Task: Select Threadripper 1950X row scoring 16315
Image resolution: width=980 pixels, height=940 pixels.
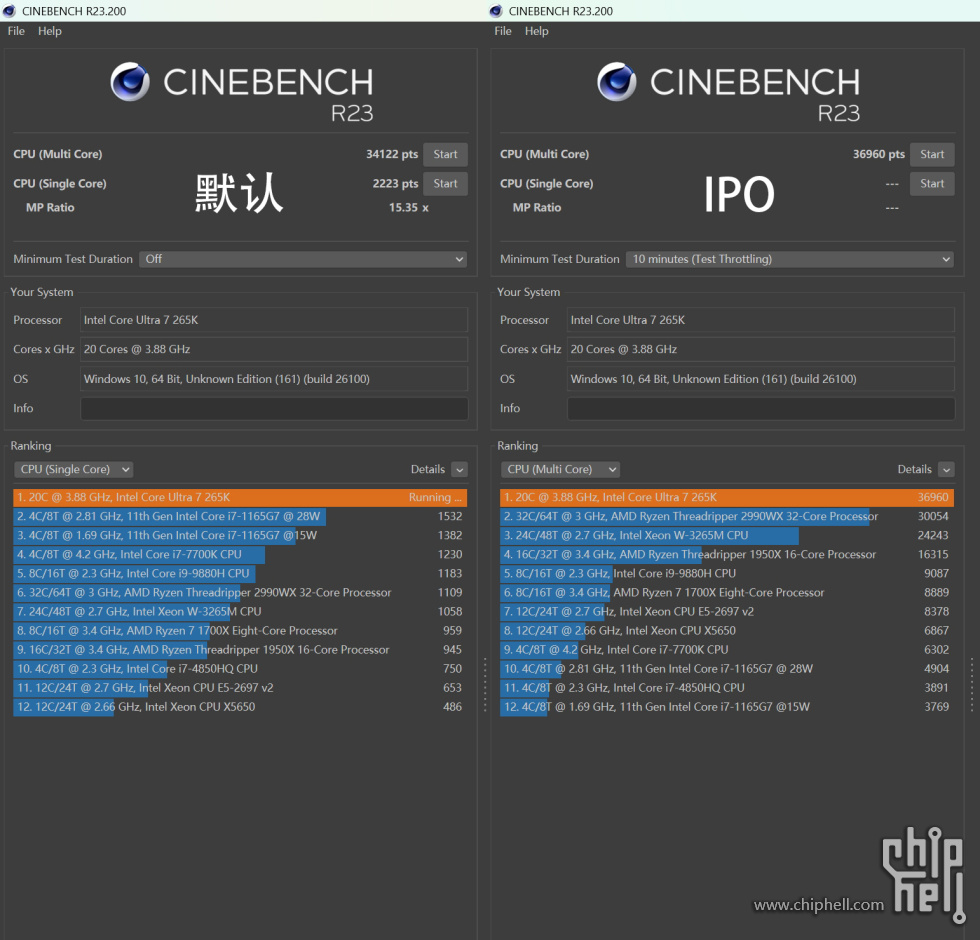Action: click(727, 554)
